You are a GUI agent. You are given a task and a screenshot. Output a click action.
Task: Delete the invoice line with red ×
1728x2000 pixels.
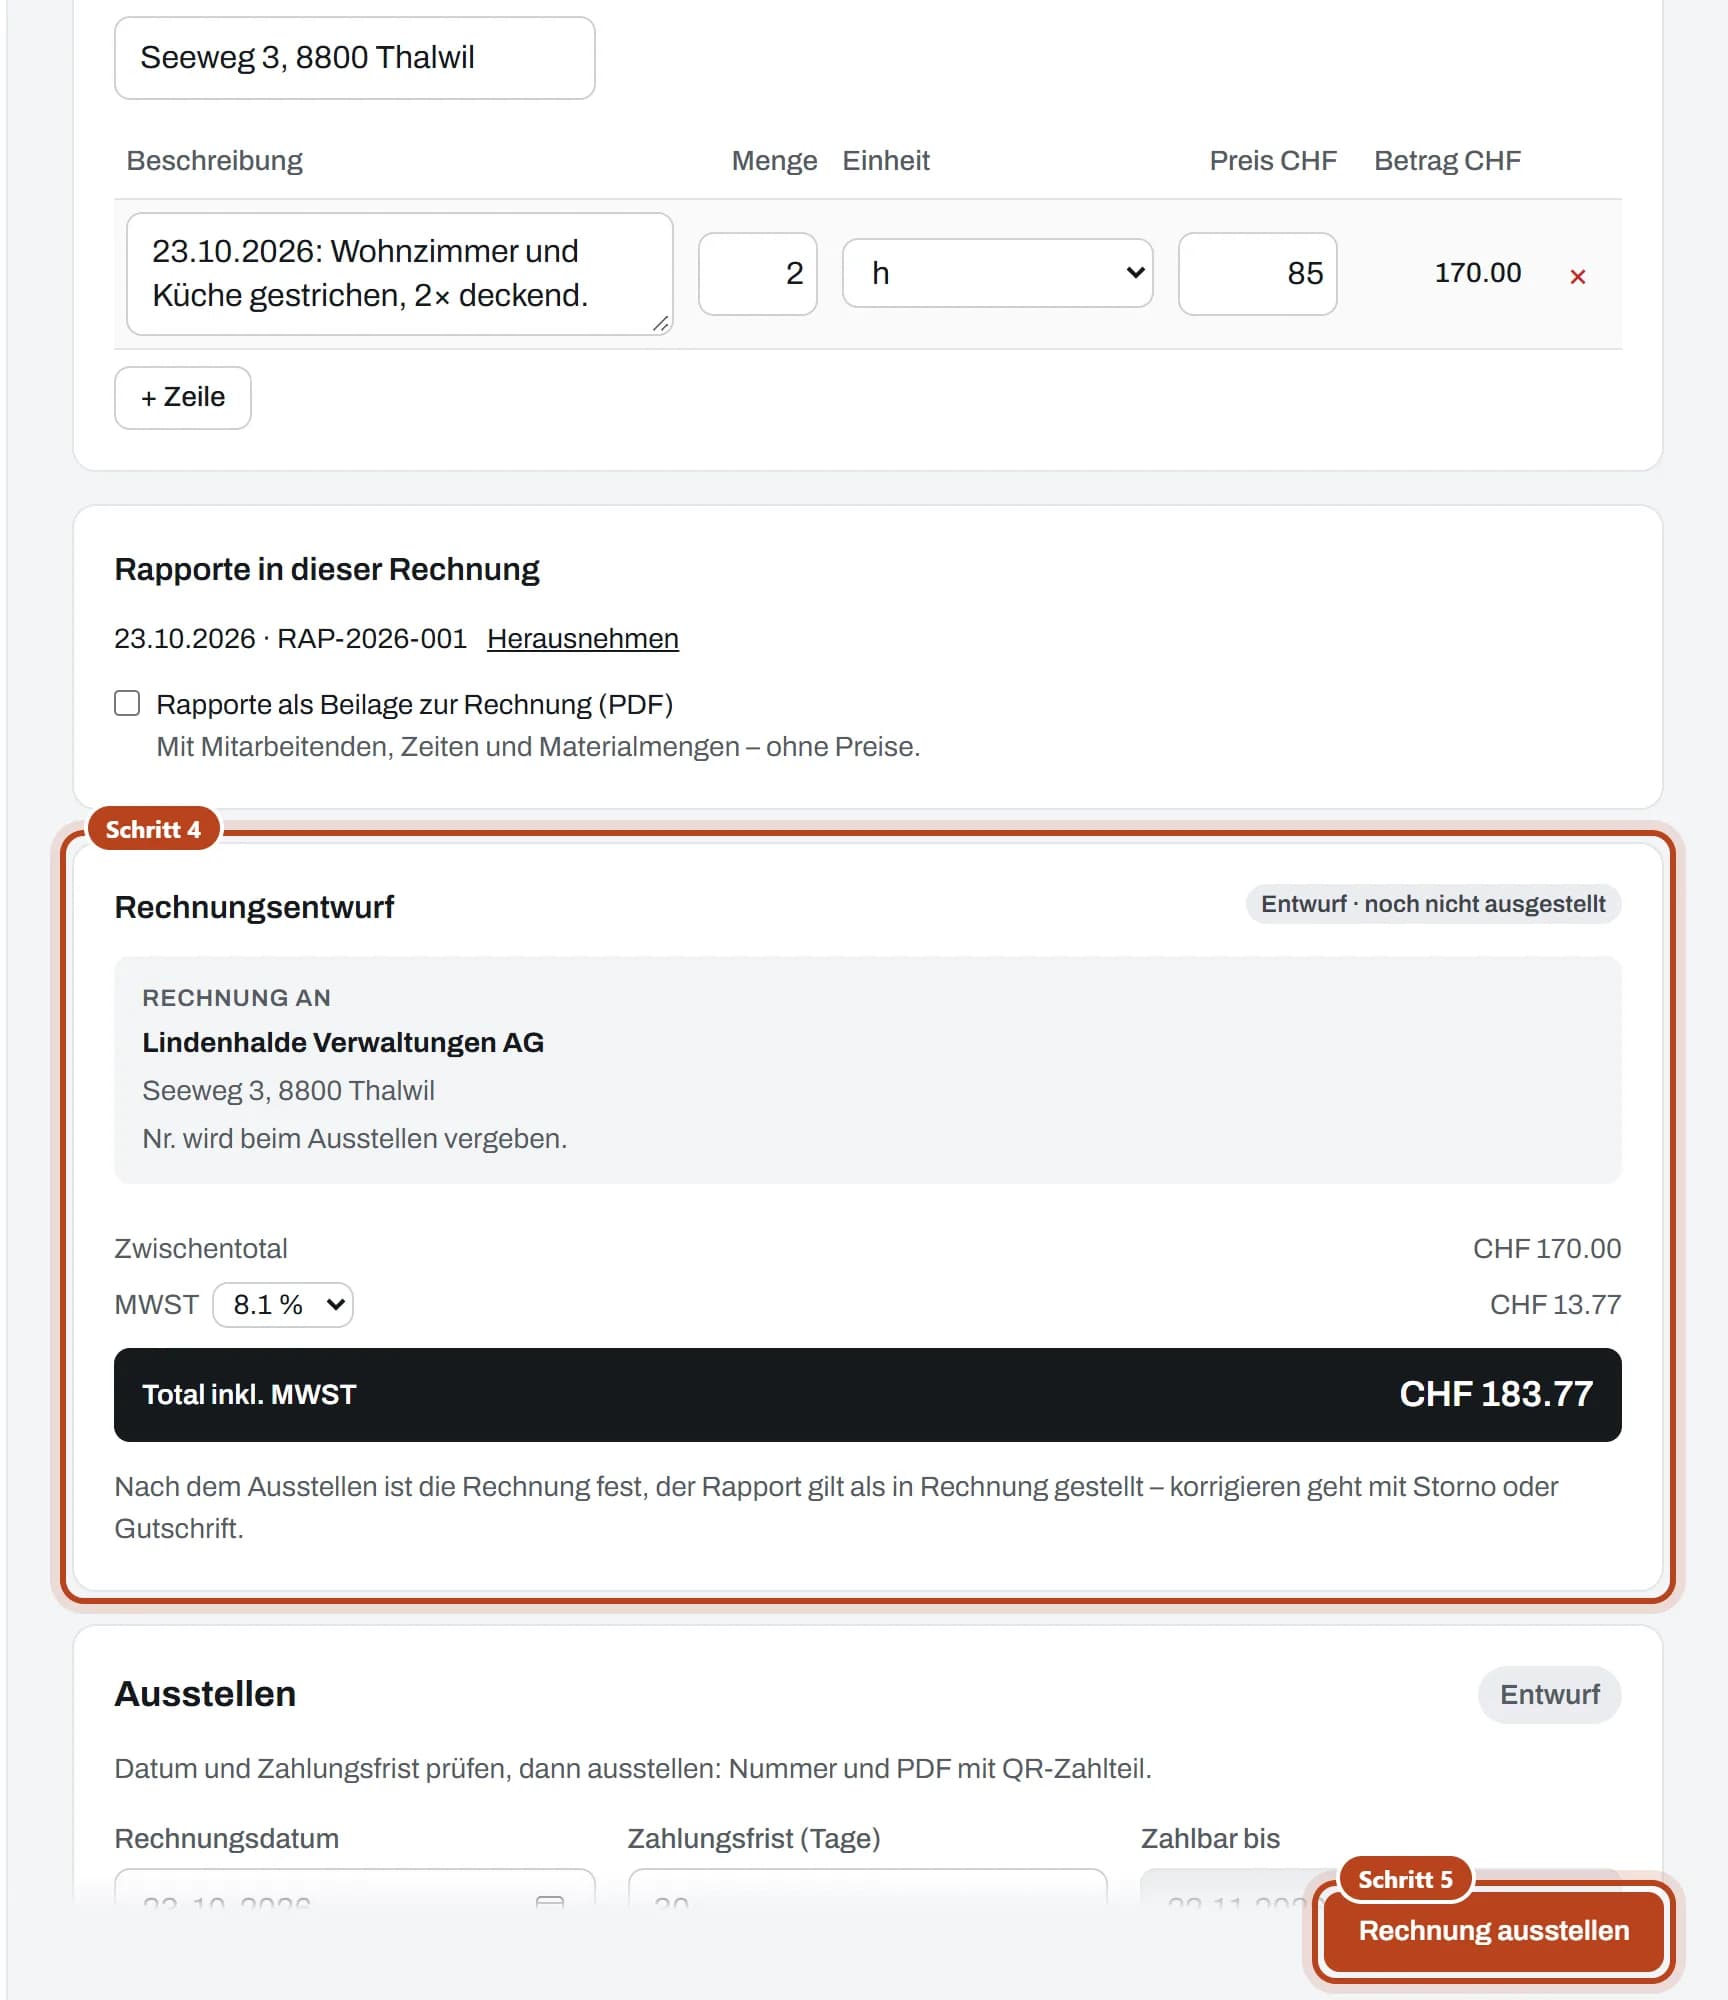point(1577,277)
